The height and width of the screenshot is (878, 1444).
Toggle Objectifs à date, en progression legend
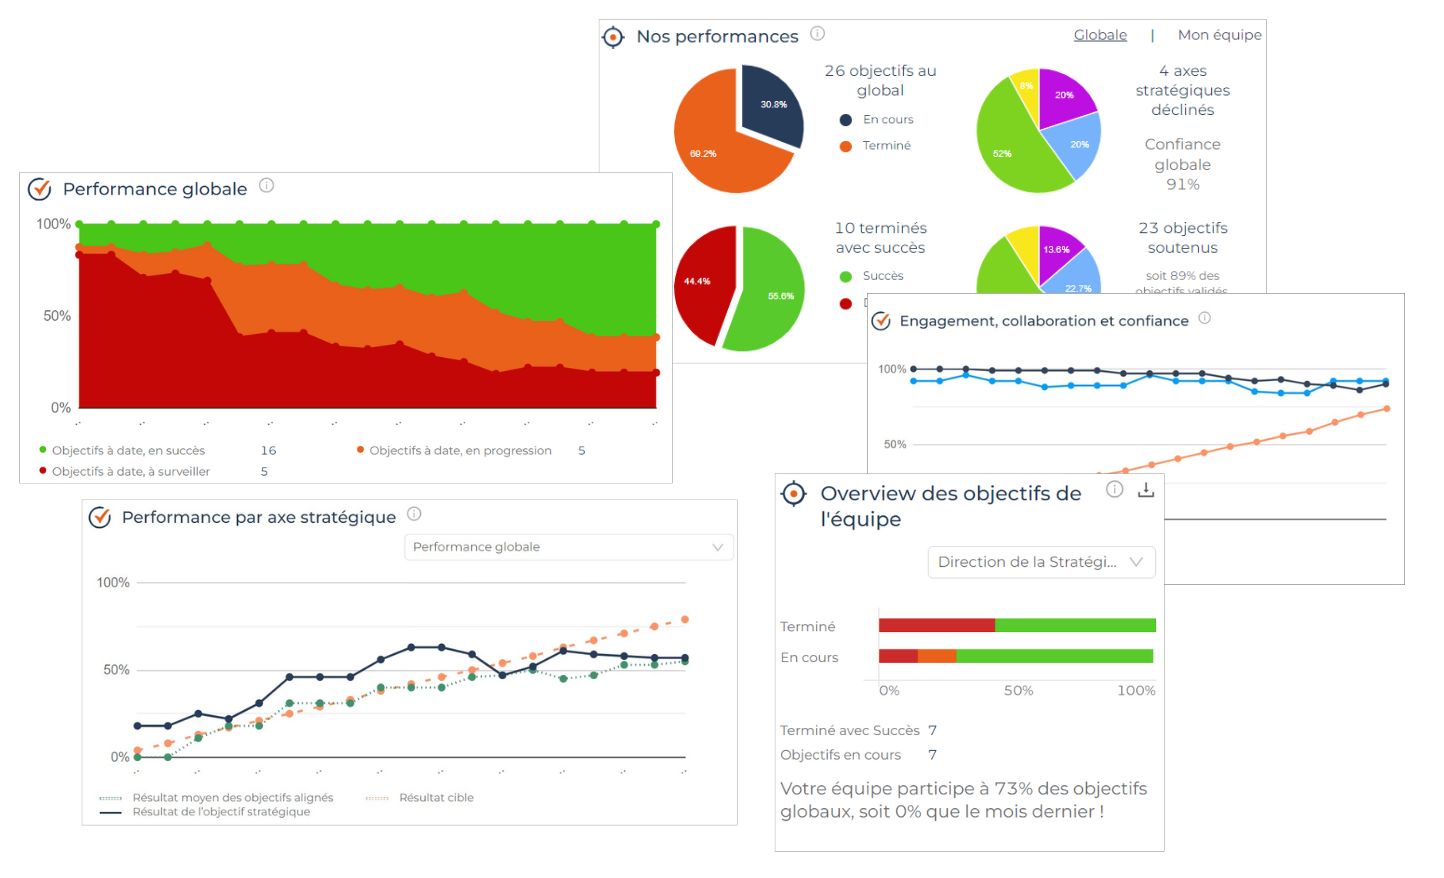coord(454,451)
